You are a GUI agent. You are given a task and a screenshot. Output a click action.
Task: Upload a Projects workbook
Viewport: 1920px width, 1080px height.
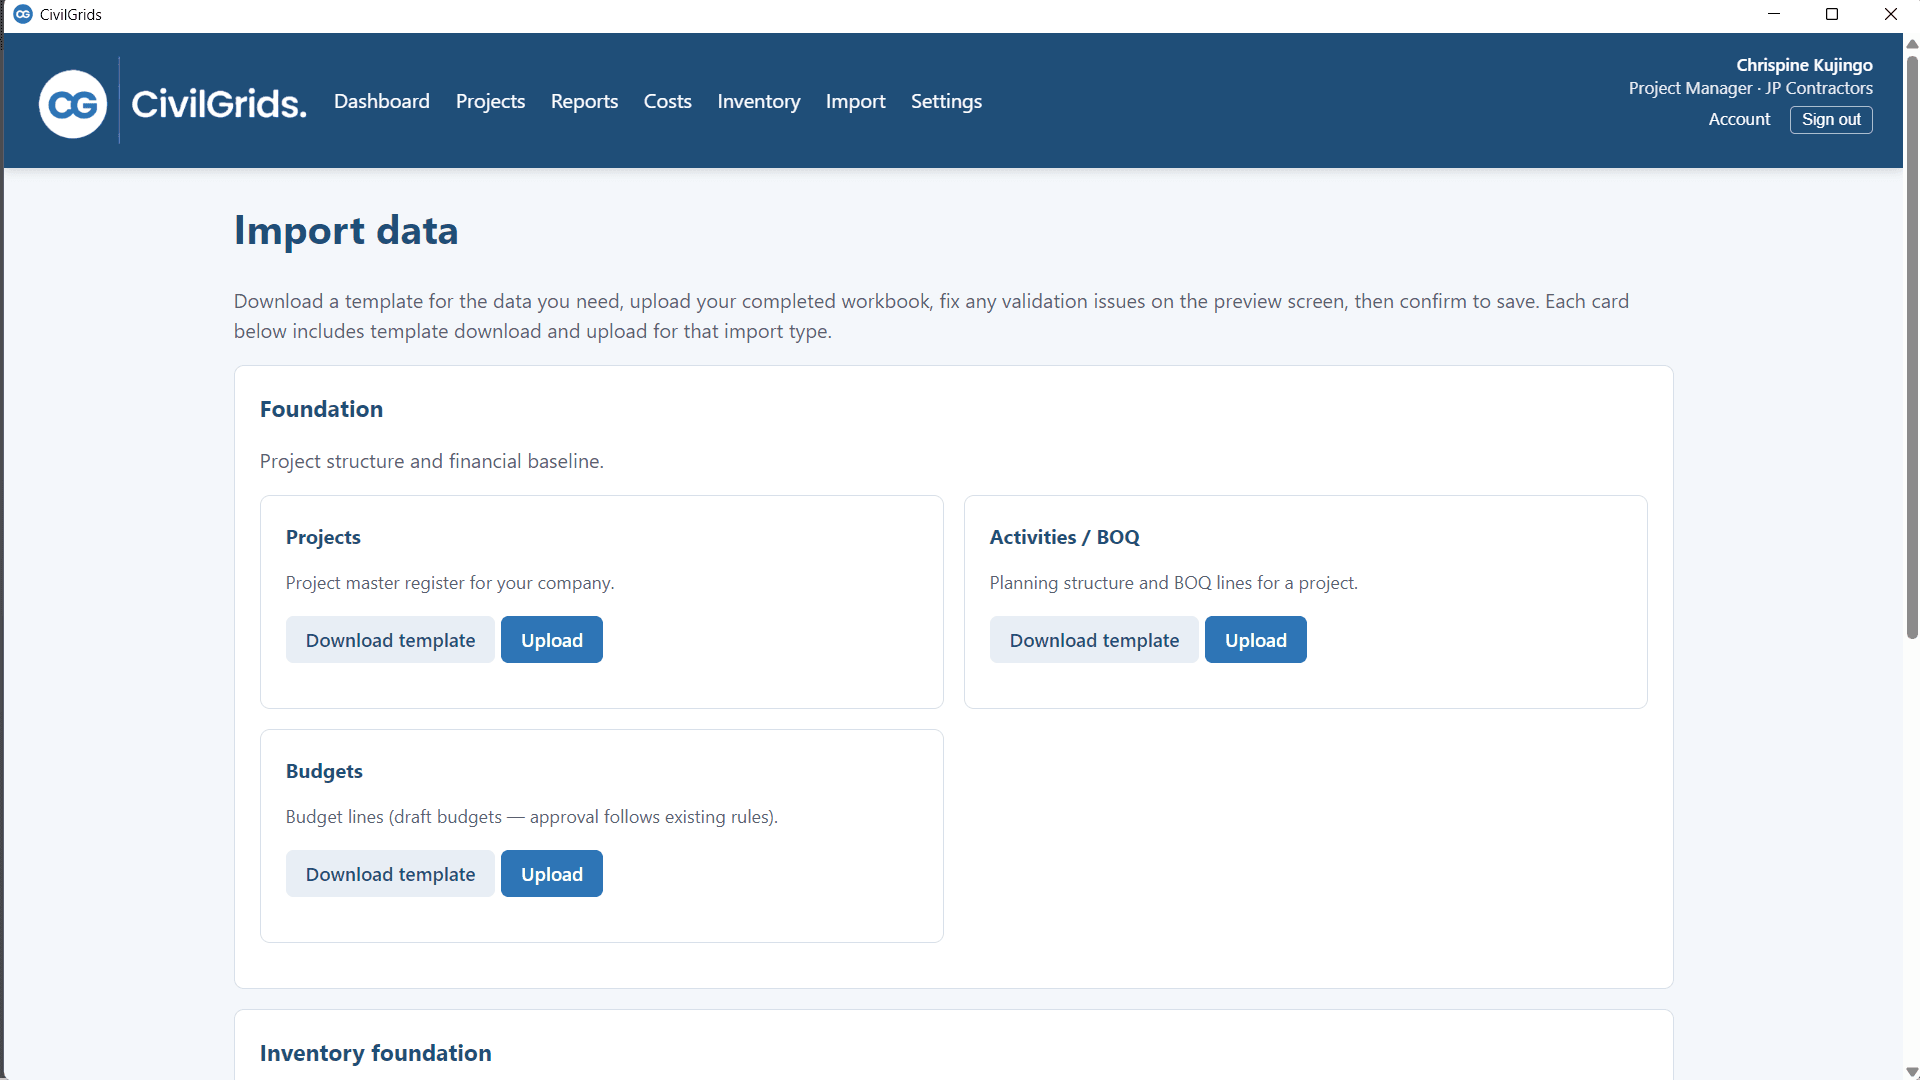pos(551,640)
